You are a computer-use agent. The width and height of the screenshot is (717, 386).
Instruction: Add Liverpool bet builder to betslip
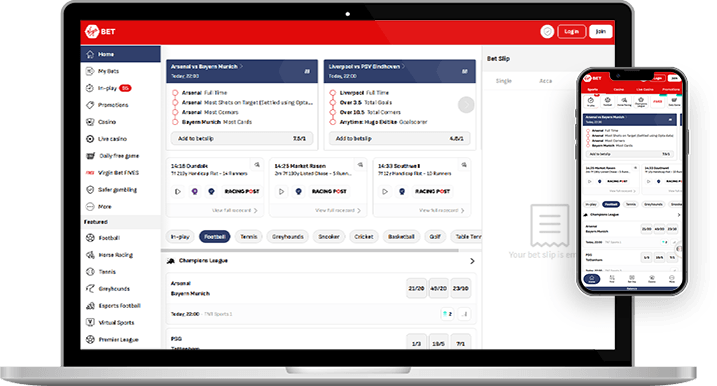(400, 138)
